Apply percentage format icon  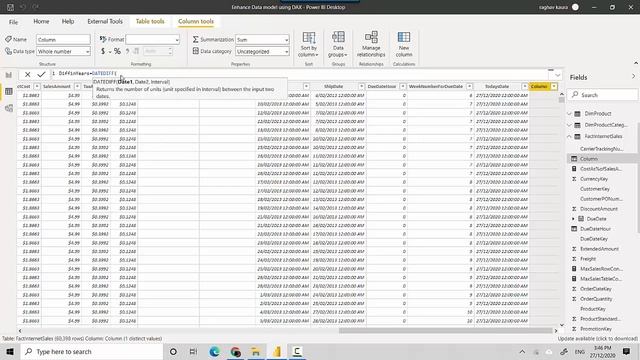tap(117, 51)
